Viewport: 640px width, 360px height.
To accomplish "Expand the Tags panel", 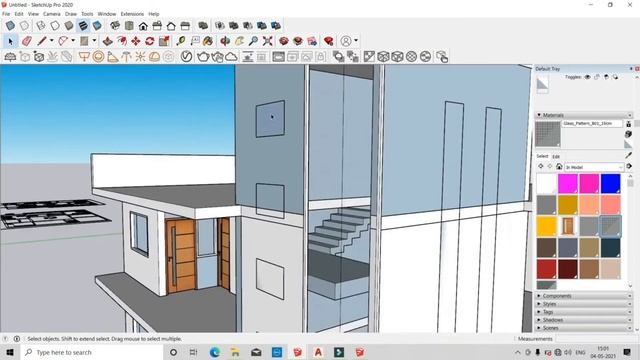I will coord(584,312).
